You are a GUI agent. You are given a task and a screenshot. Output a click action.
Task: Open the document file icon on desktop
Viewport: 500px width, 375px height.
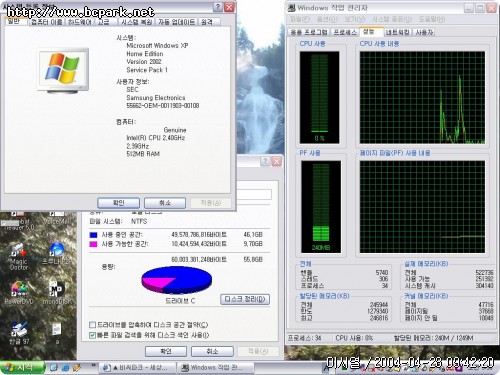57,333
